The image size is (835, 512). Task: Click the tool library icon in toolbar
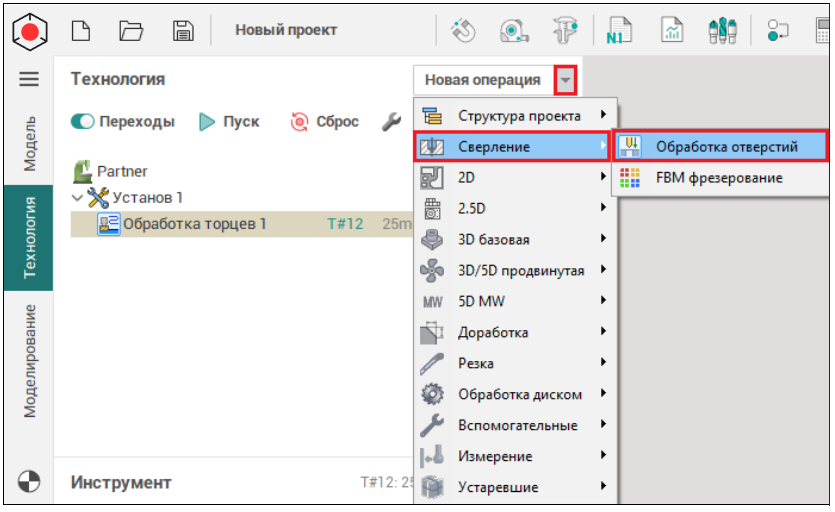click(722, 30)
